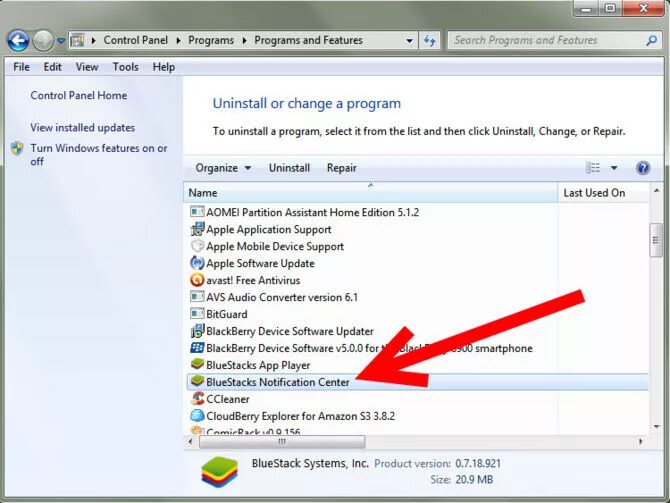The image size is (670, 503).
Task: Open the address bar history dropdown
Action: point(409,41)
